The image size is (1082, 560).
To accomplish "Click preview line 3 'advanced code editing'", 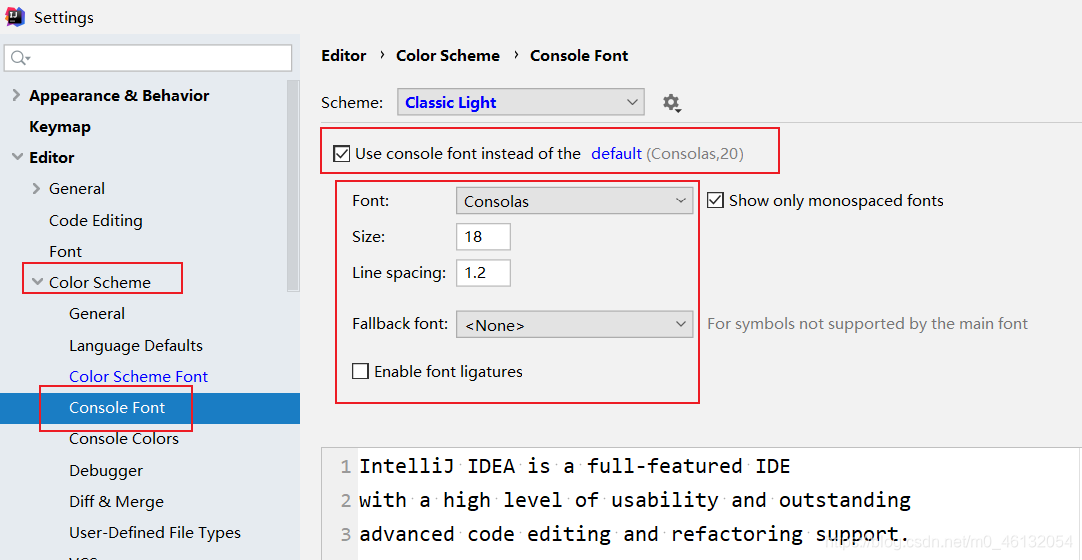I will [485, 534].
